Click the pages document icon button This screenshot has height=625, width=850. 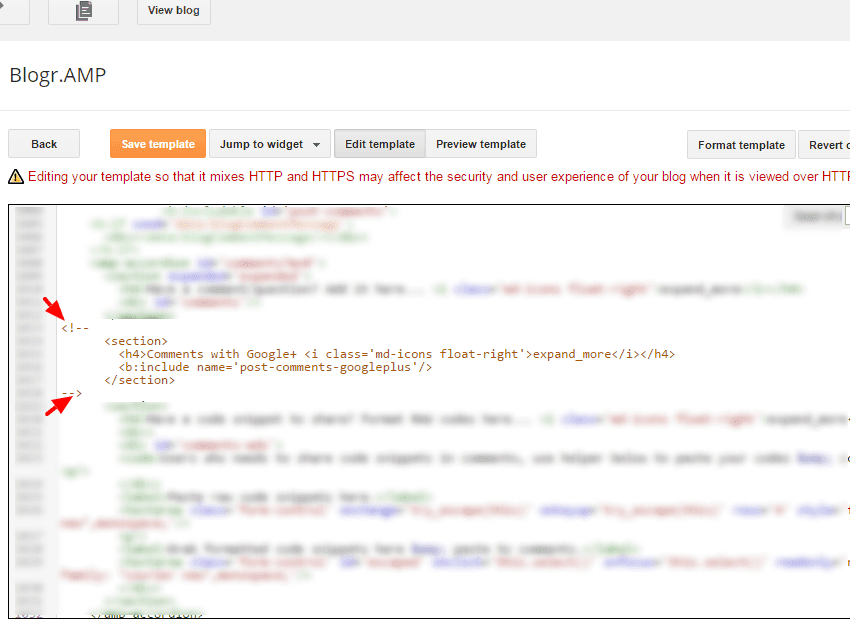83,11
